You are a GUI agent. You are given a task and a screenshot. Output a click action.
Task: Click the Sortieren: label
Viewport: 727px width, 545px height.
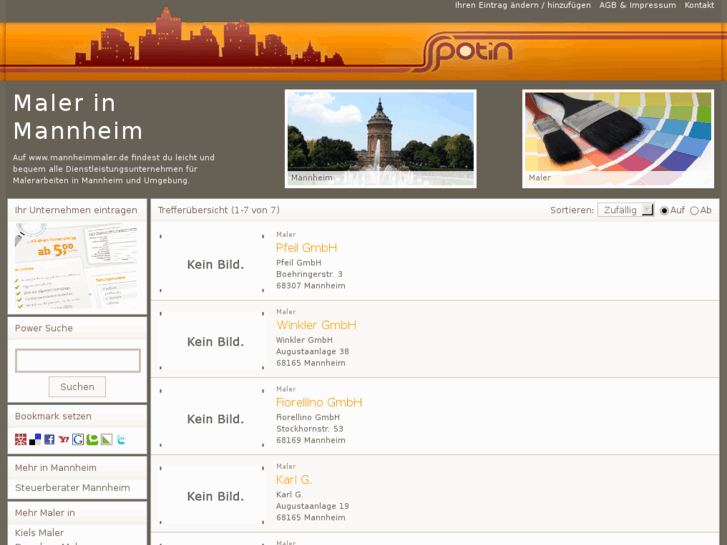572,210
